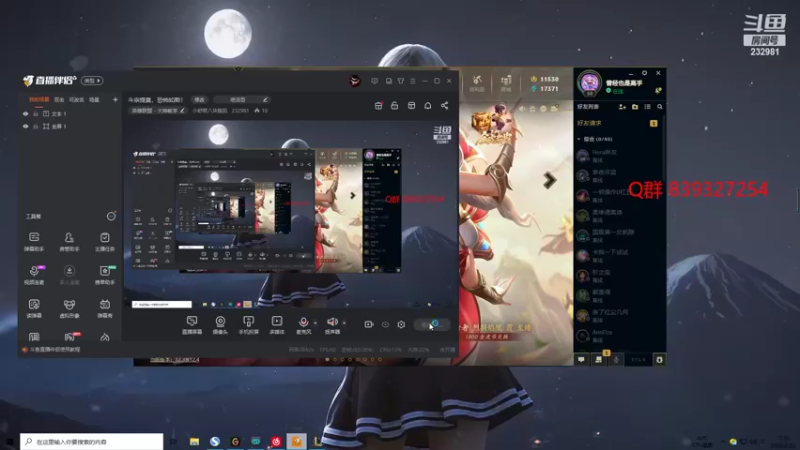Add friend icon in League friends panel
The width and height of the screenshot is (800, 450).
pyautogui.click(x=622, y=107)
